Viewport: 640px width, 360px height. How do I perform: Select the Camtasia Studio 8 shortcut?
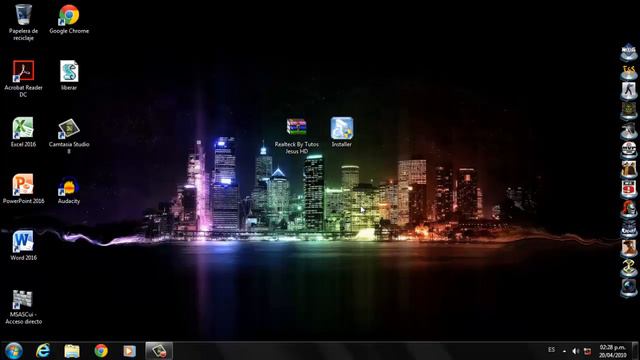tap(69, 136)
